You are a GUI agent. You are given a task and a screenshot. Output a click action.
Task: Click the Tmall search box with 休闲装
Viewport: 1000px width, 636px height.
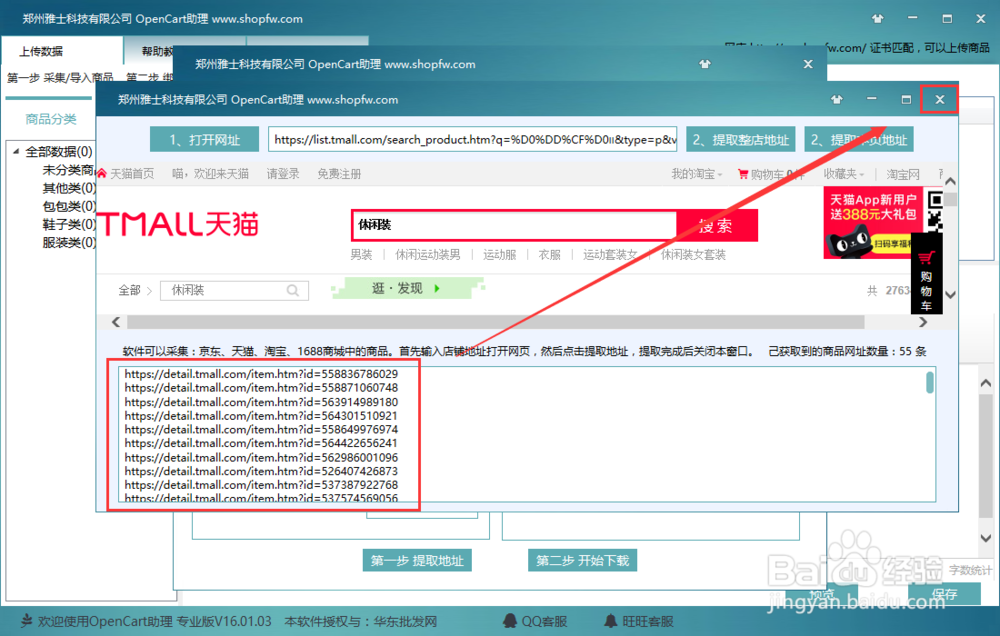click(514, 225)
